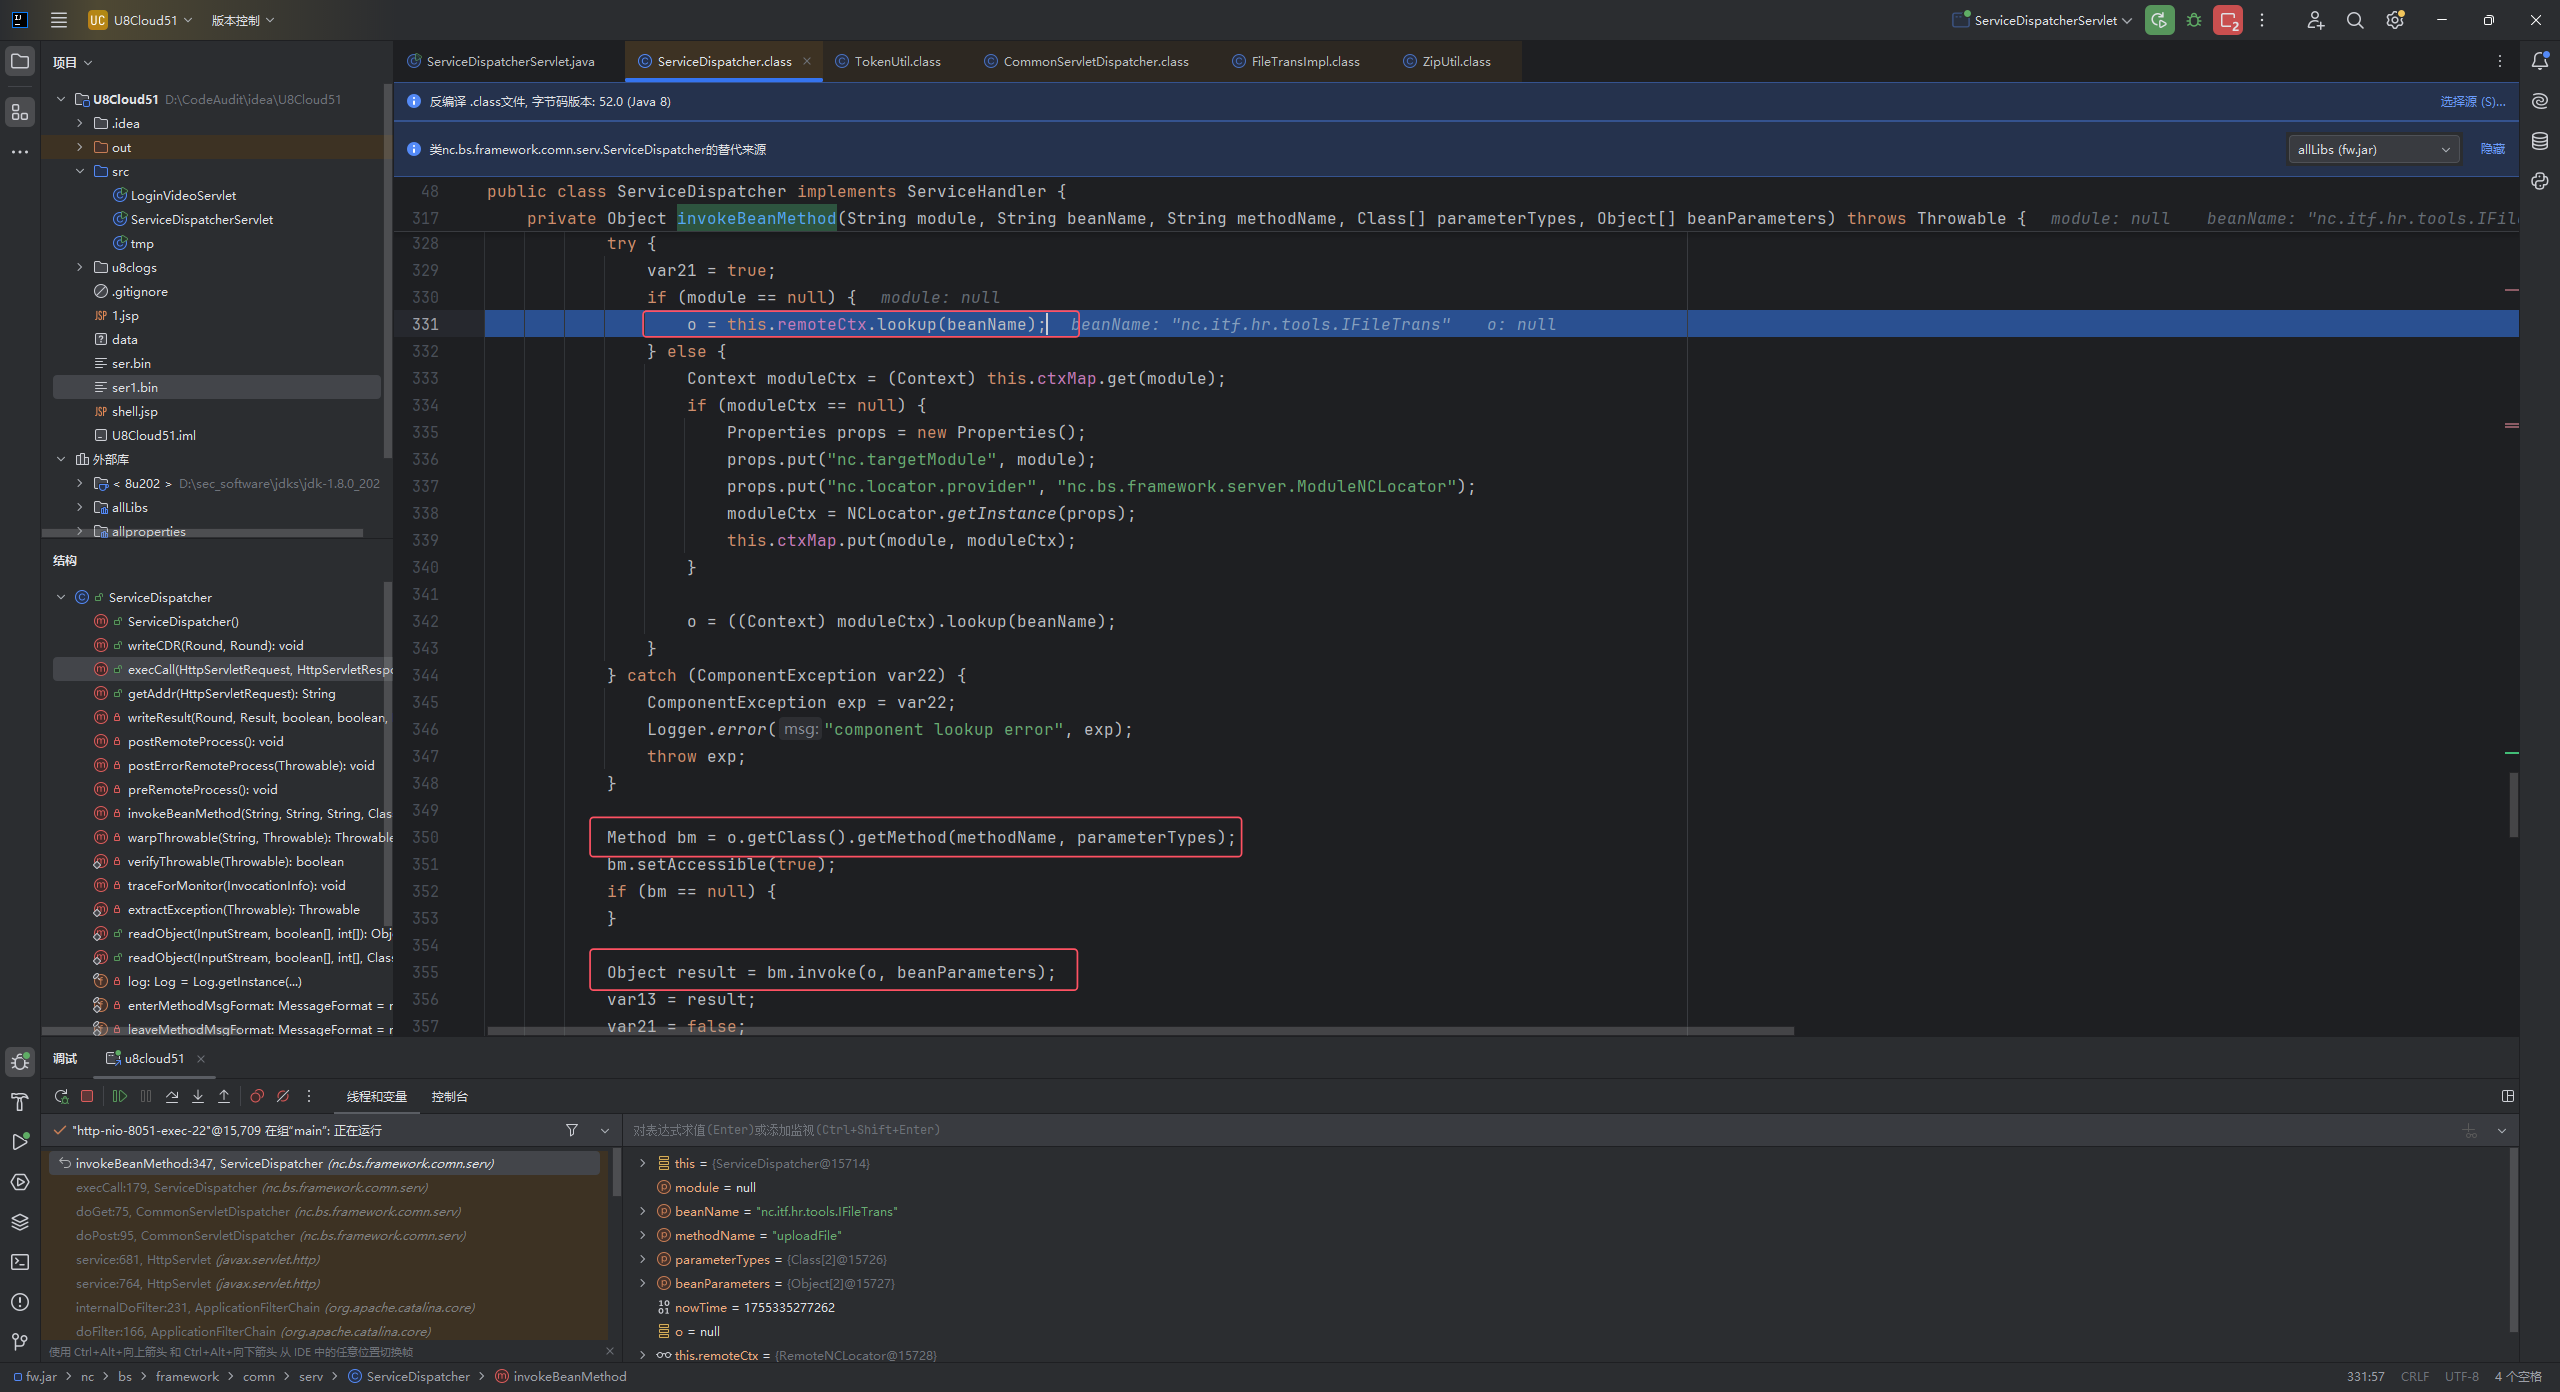Open the thread selector dropdown arrow
Viewport: 2560px width, 1392px height.
(605, 1131)
